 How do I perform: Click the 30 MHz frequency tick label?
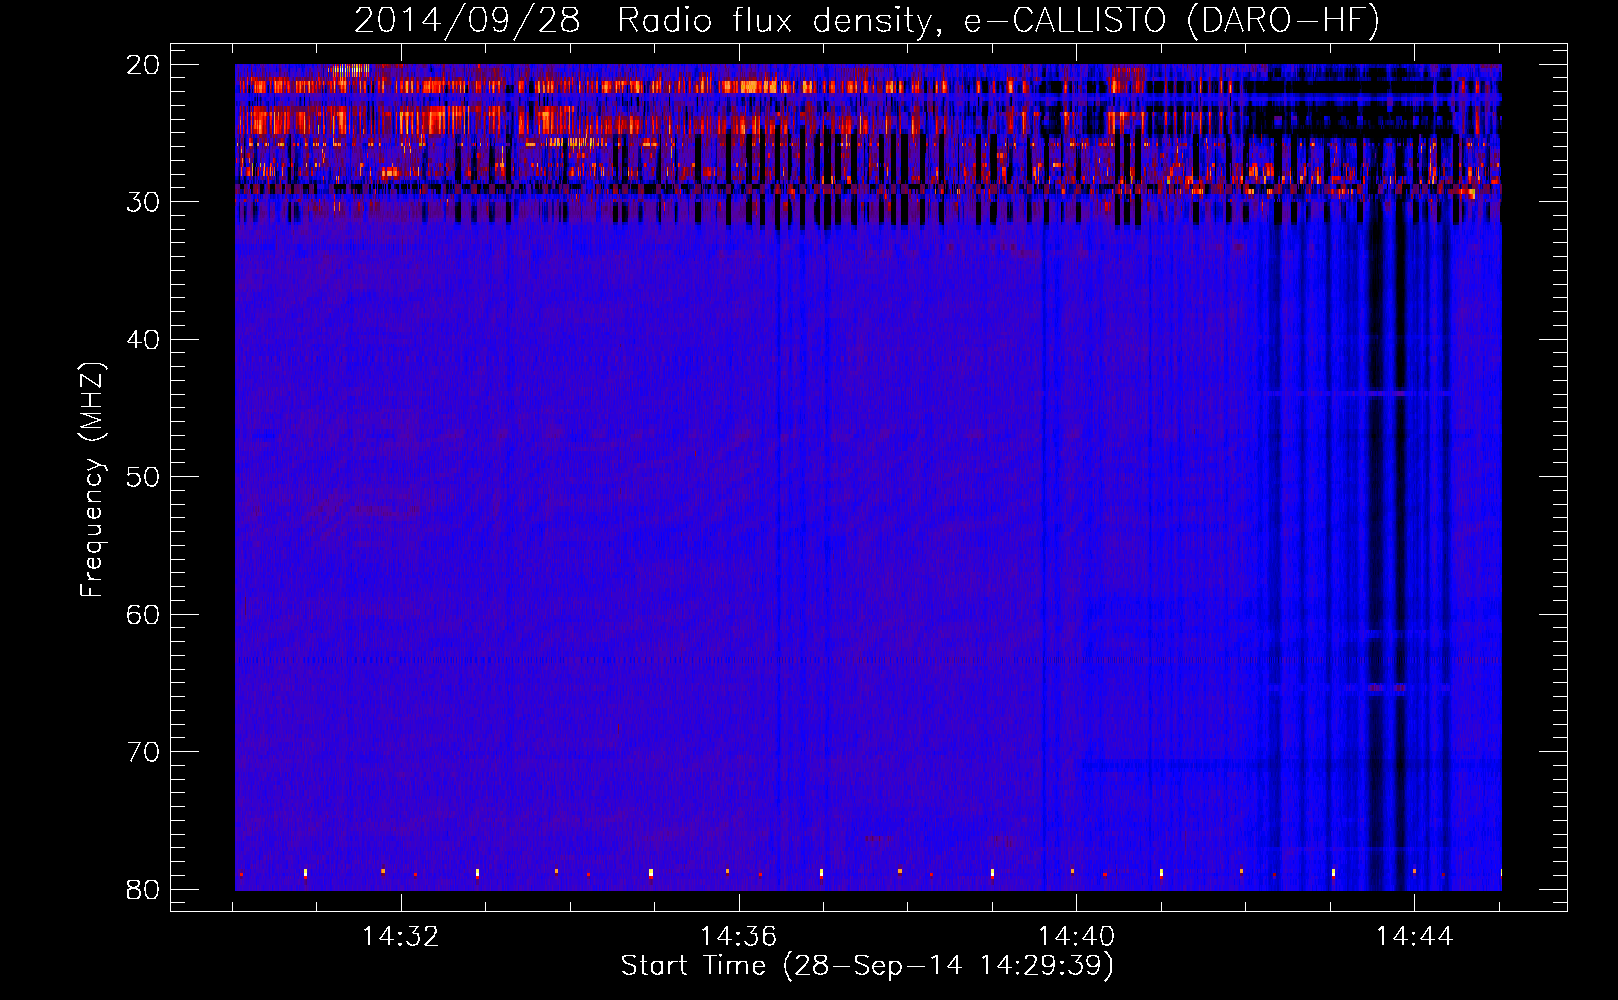tap(144, 202)
